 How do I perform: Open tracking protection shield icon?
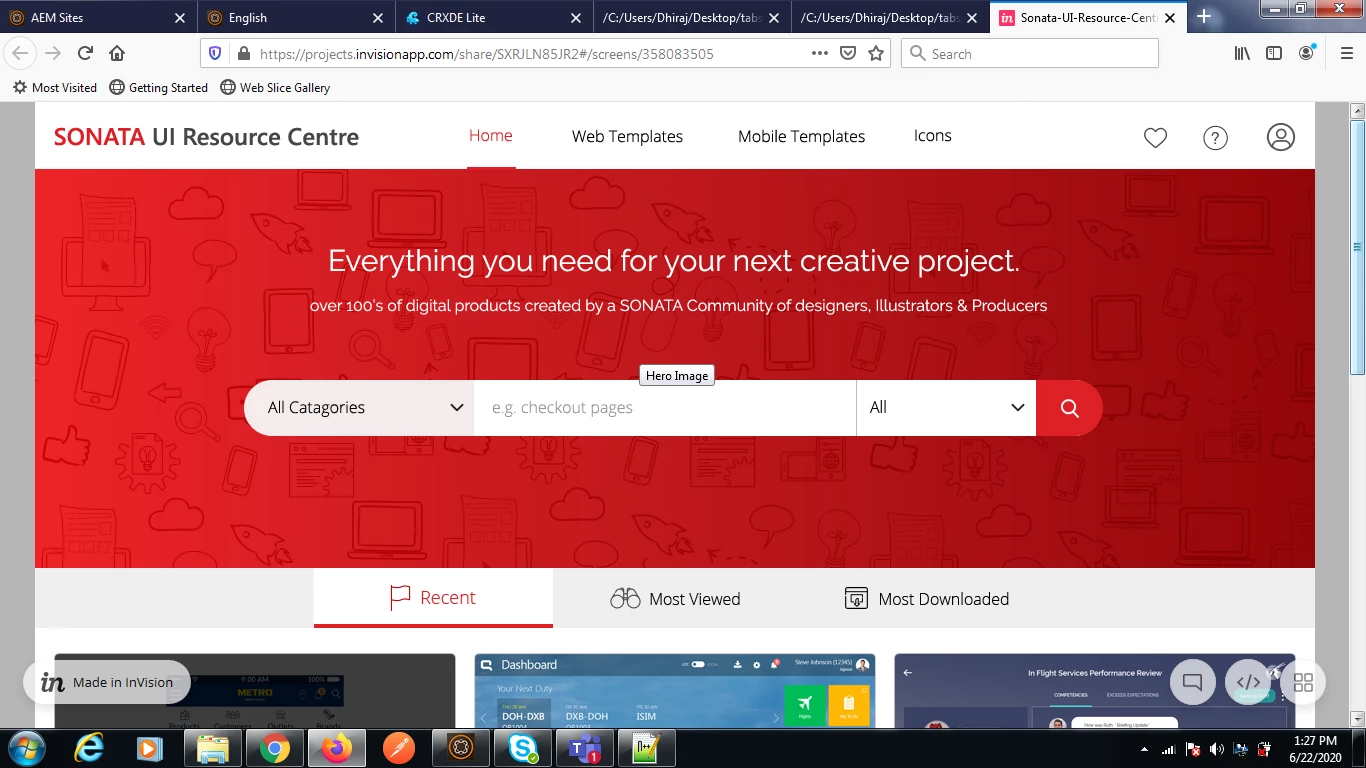click(215, 54)
